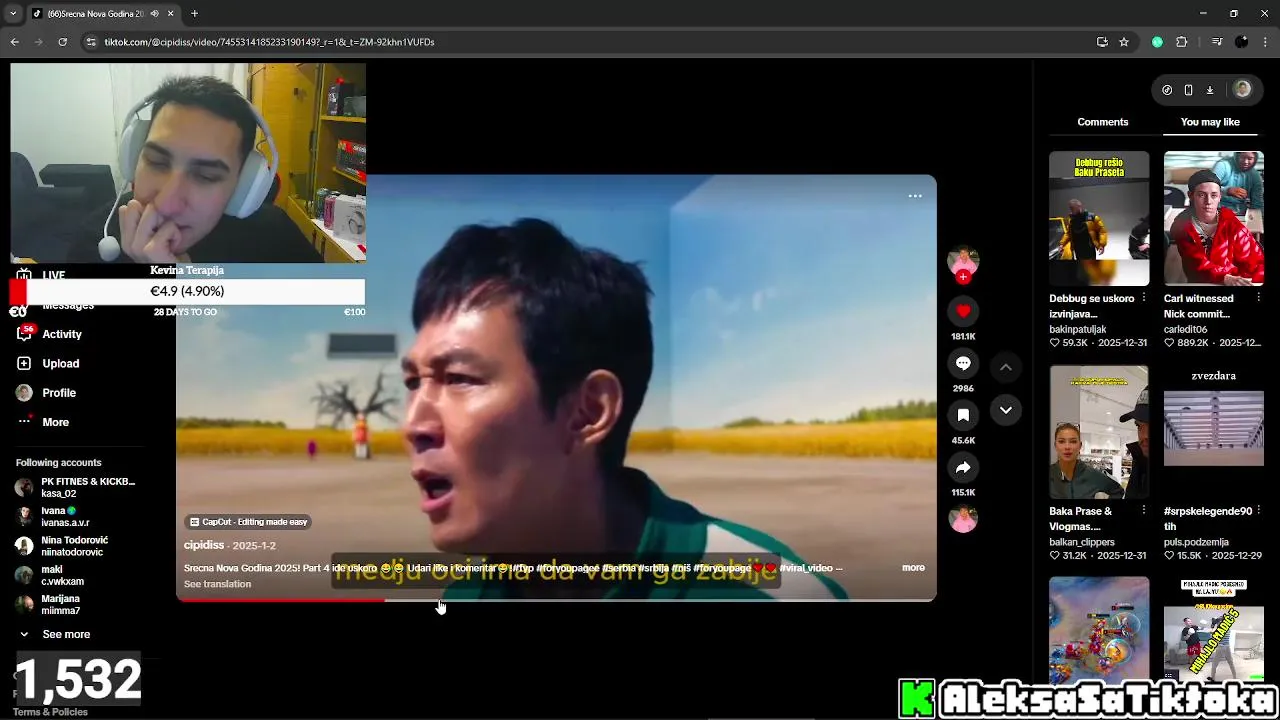Close the Srecna Nova Godina tab
Image resolution: width=1280 pixels, height=720 pixels.
[x=171, y=14]
